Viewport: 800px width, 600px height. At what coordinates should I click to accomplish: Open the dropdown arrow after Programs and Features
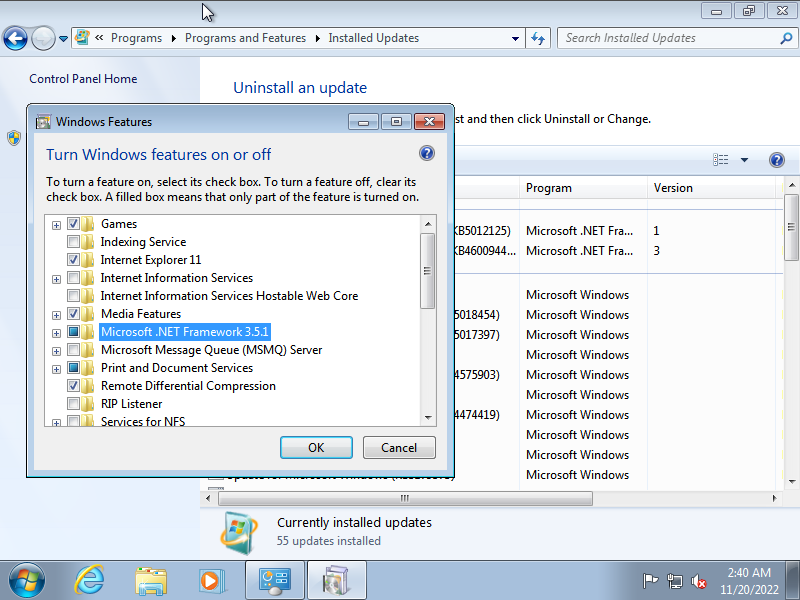point(317,39)
